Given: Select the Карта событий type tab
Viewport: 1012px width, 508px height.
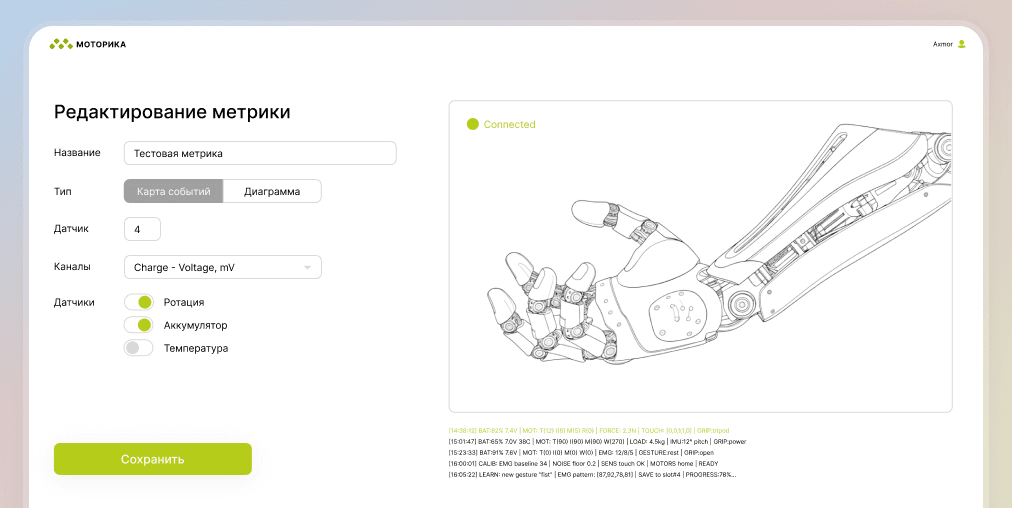Looking at the screenshot, I should [x=173, y=191].
